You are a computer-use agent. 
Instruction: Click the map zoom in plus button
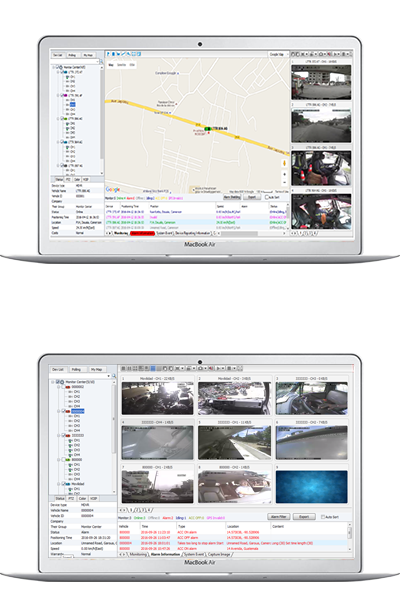pos(284,174)
